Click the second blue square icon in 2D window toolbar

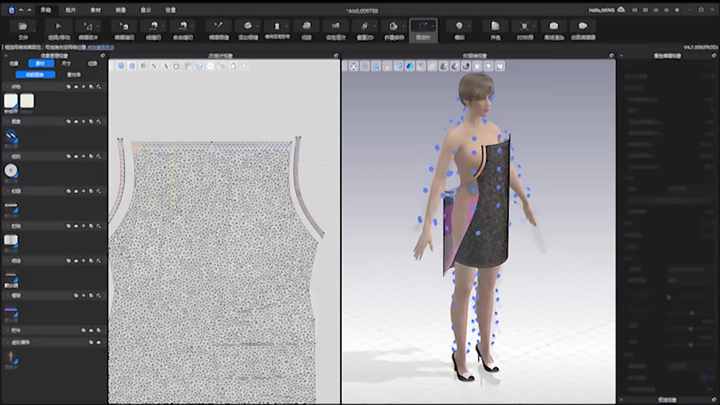tap(132, 67)
